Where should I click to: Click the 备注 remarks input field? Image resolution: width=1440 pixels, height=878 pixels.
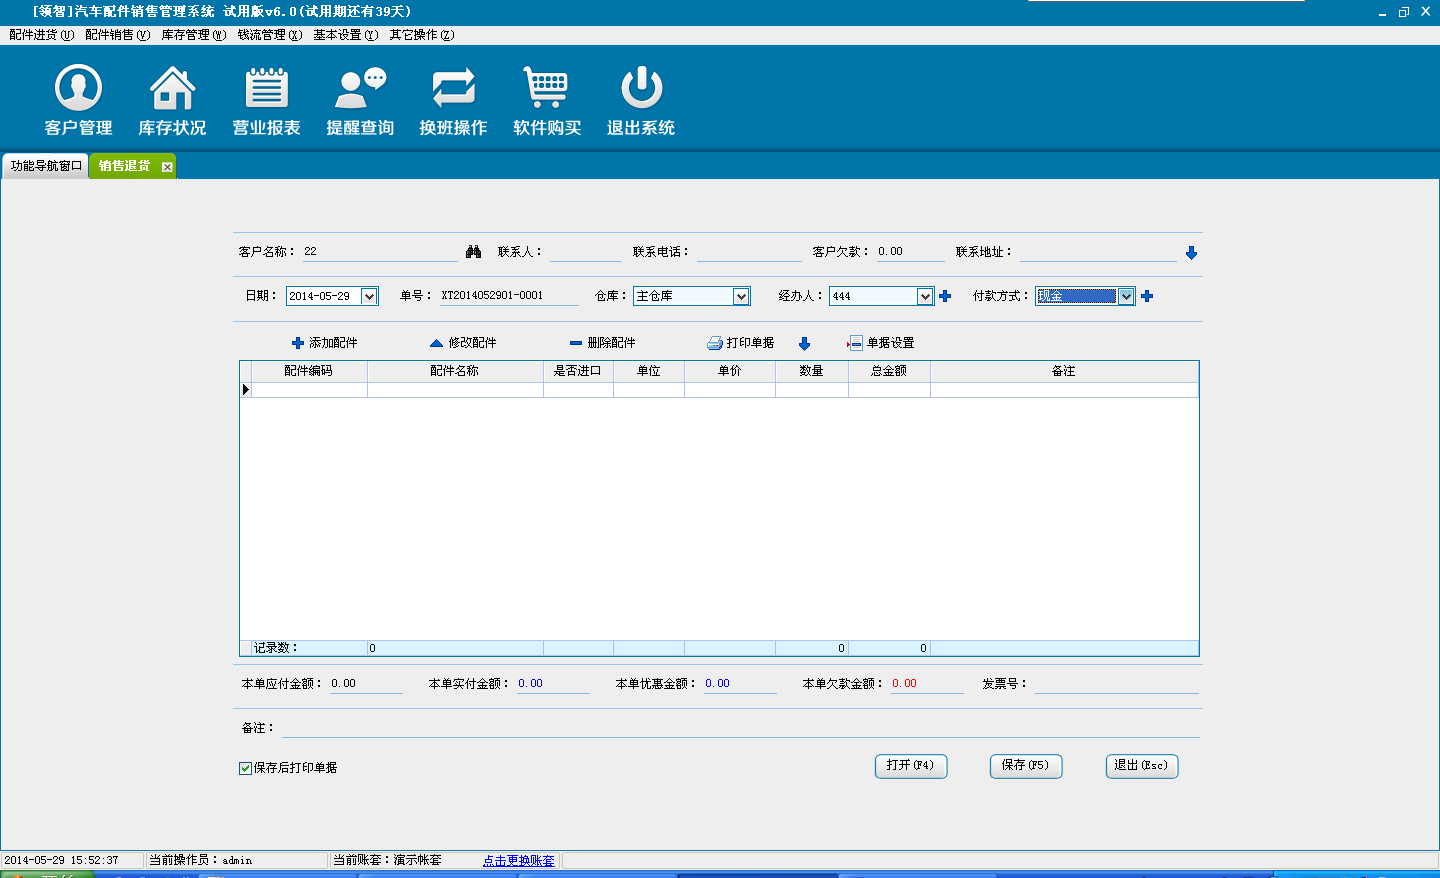740,728
